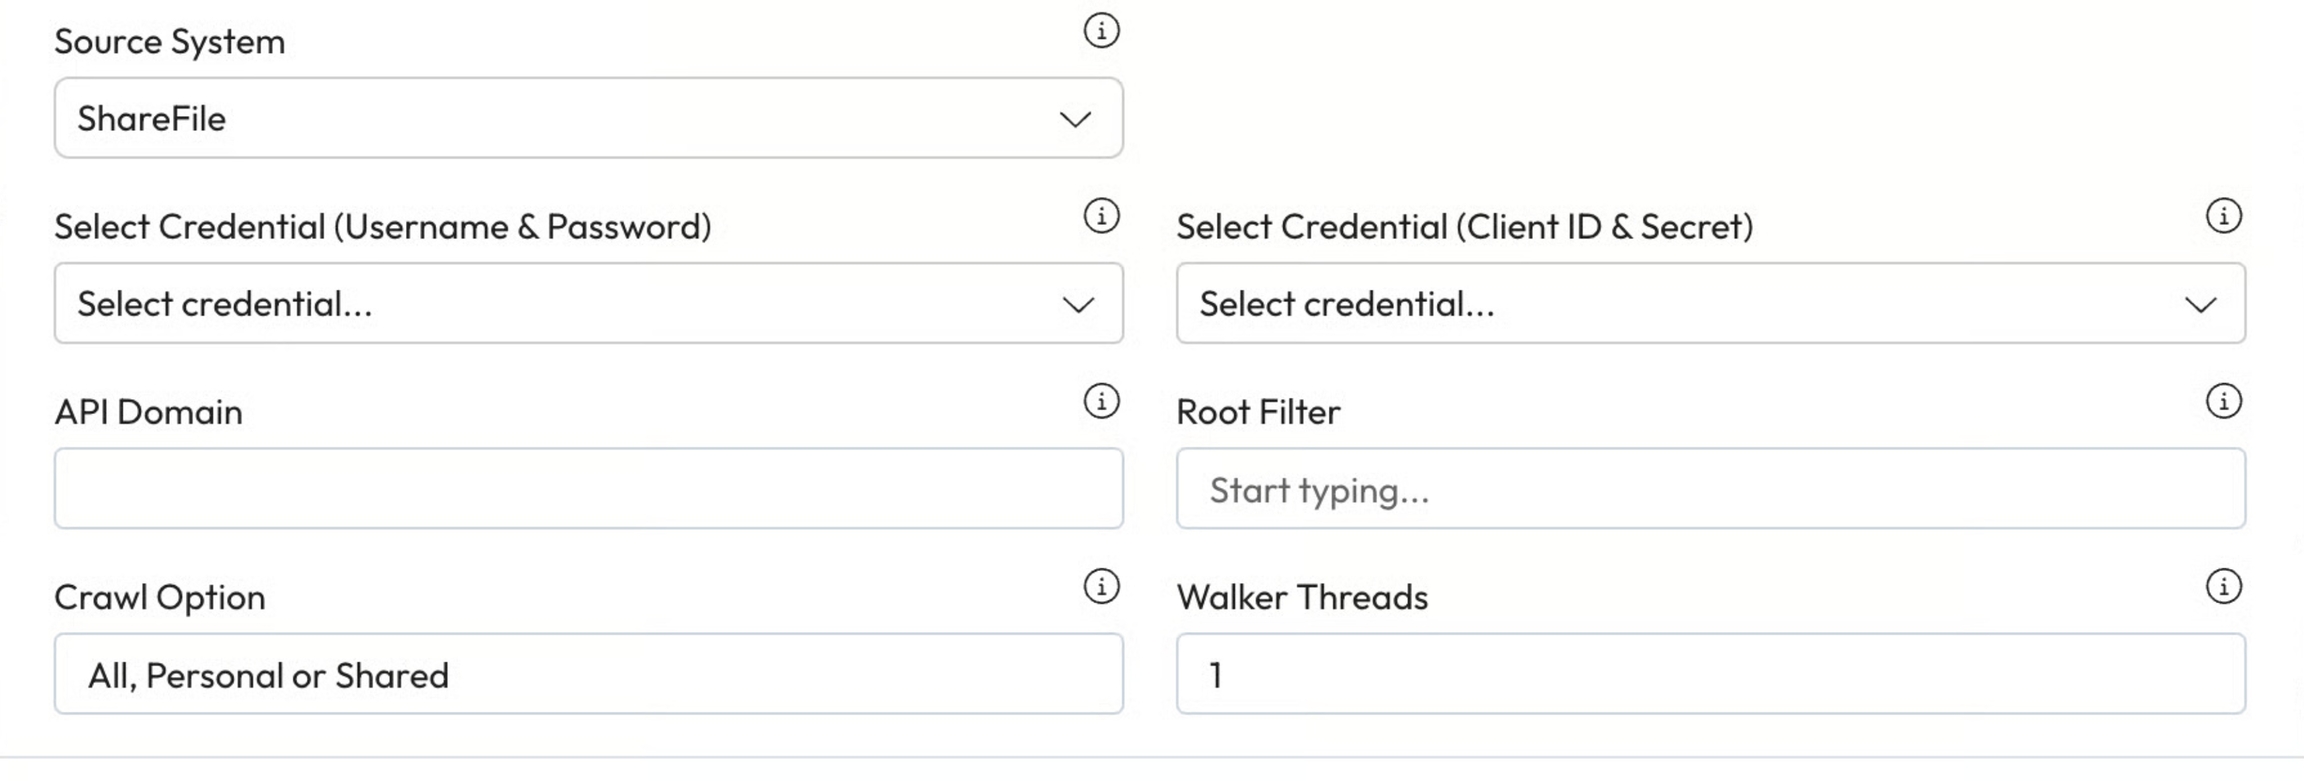Image resolution: width=2304 pixels, height=781 pixels.
Task: Click the Crawl Option input field
Action: click(588, 675)
